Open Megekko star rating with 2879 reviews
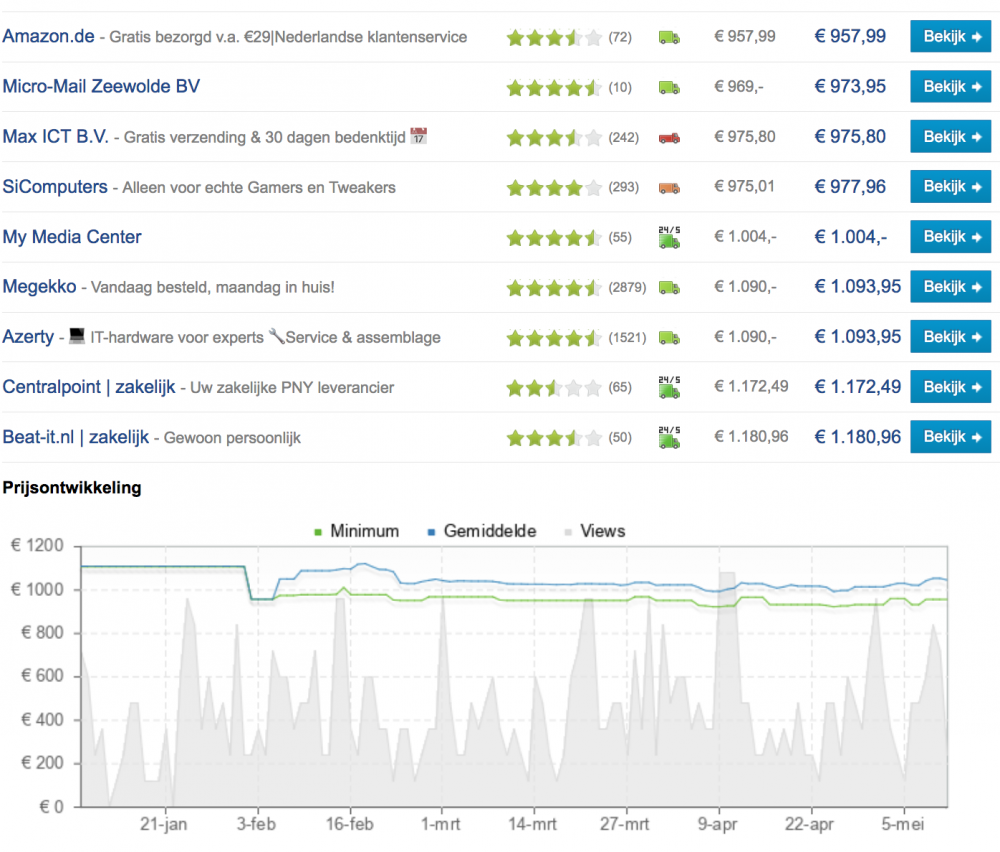Viewport: 1000px width, 852px height. 554,288
